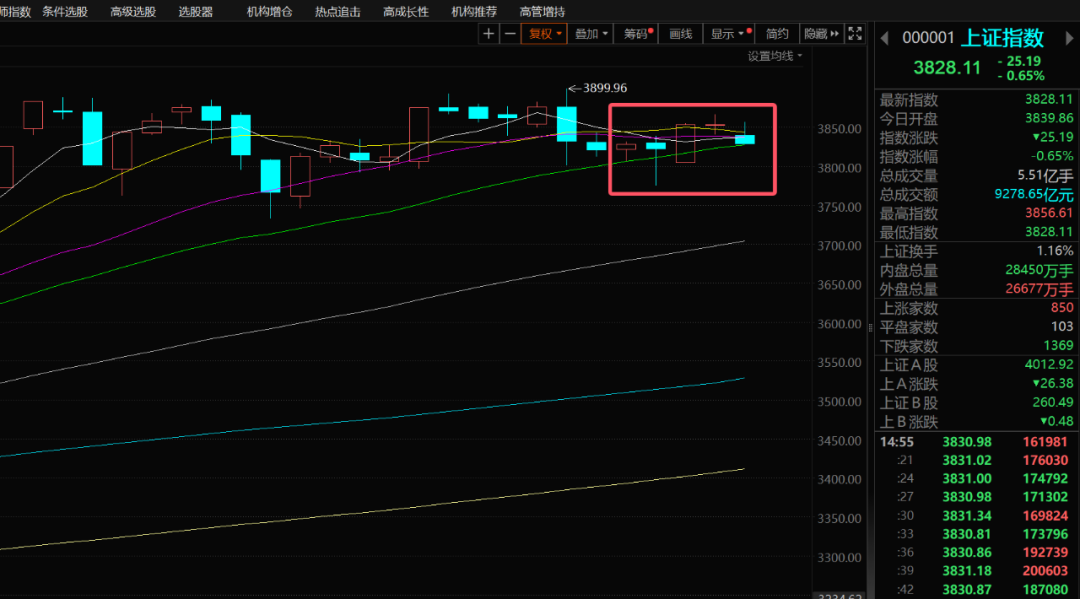This screenshot has height=599, width=1080.
Task: Click current index value 3828.11 header
Action: coord(947,67)
